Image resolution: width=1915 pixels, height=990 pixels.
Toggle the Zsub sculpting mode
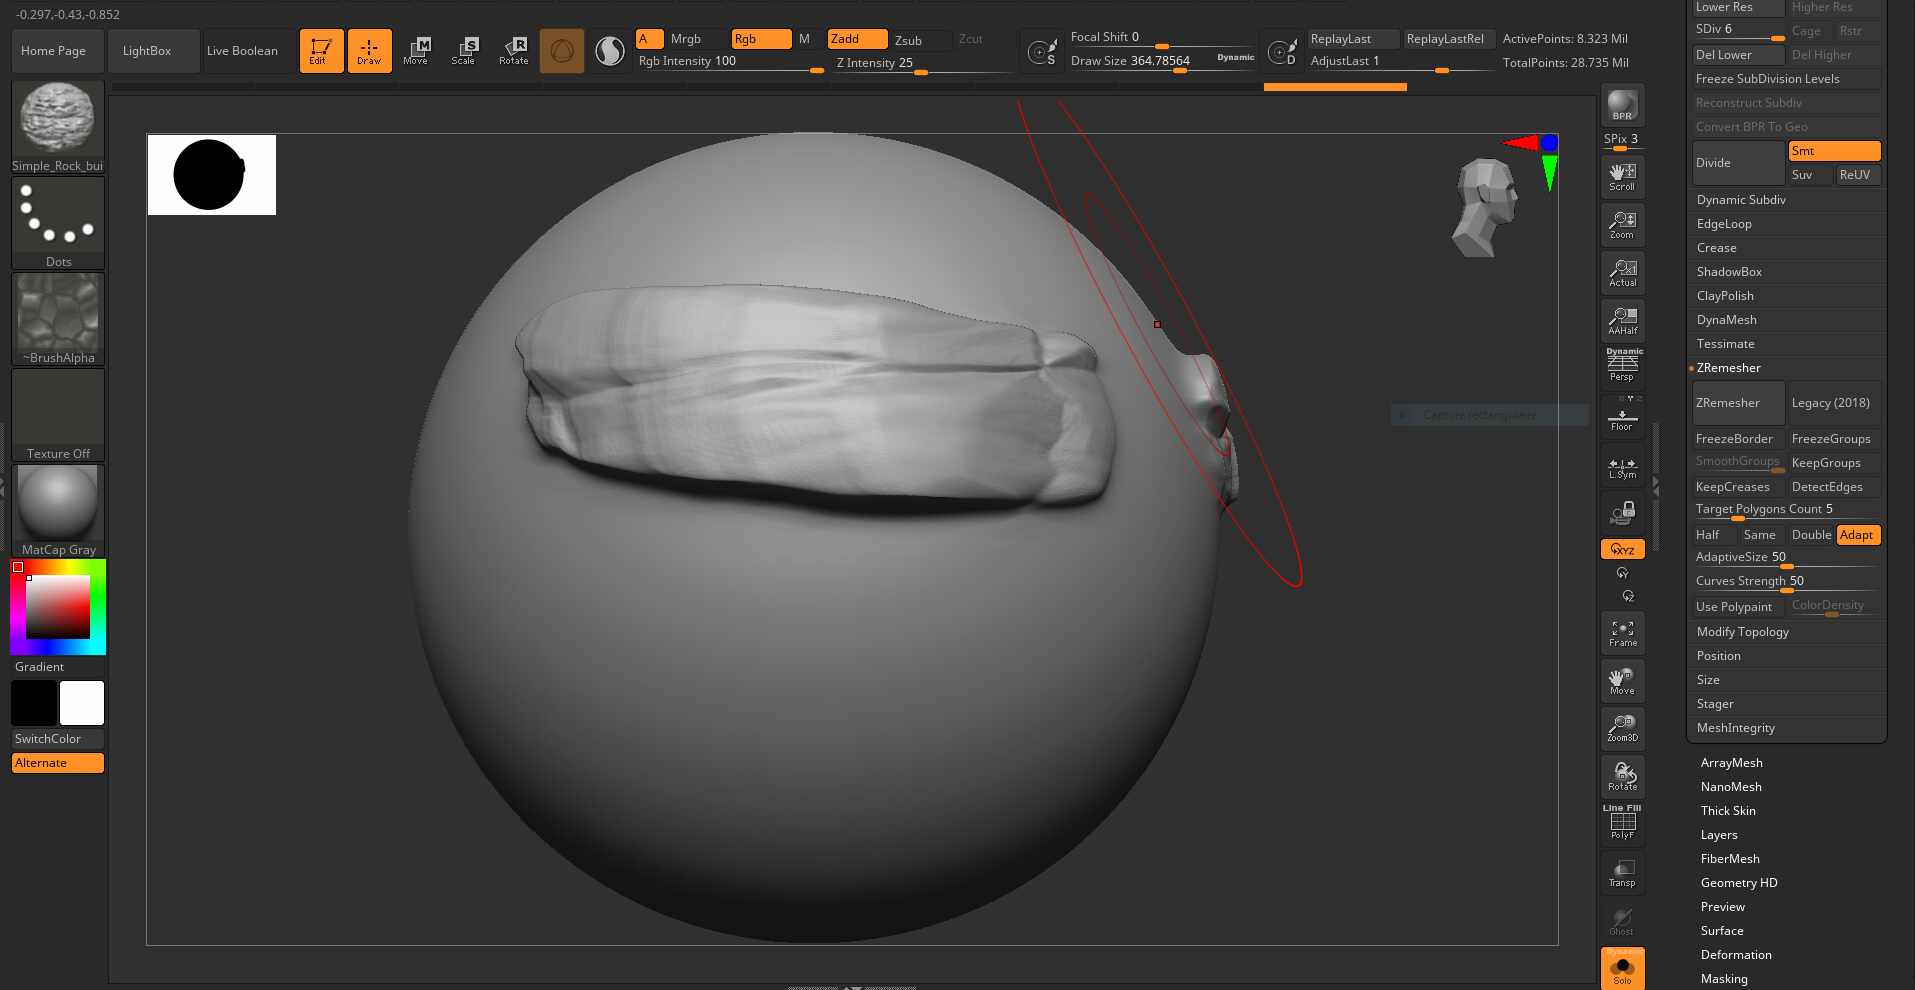tap(908, 40)
